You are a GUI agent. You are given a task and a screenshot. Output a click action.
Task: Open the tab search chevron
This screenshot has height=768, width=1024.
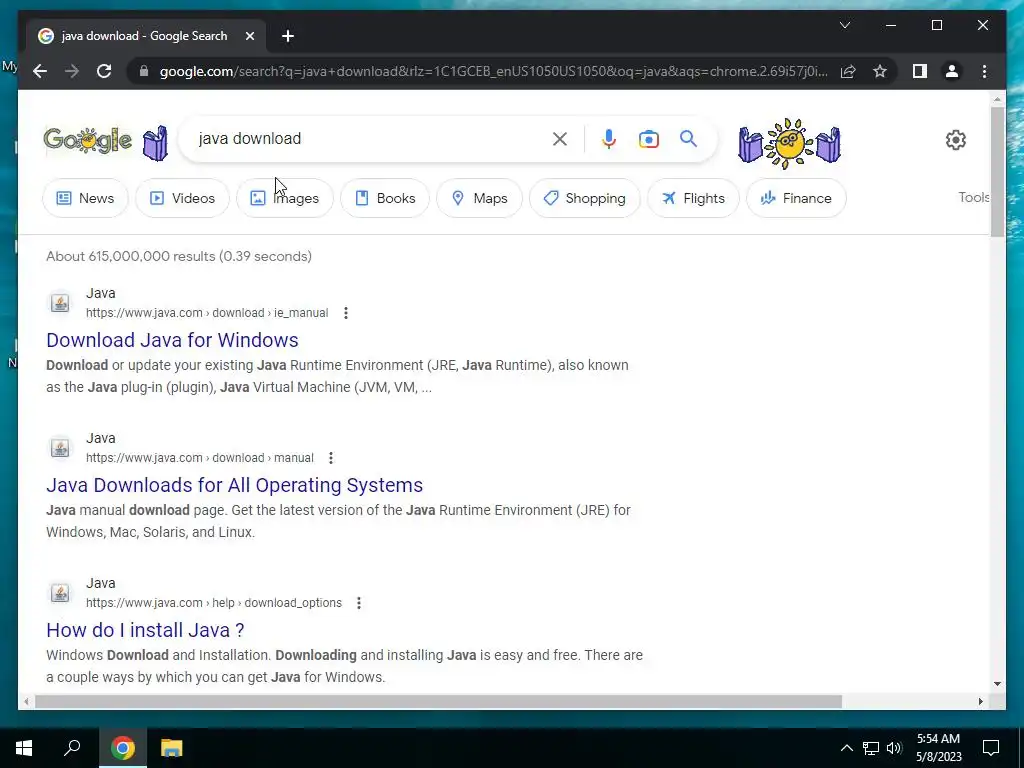tap(844, 25)
